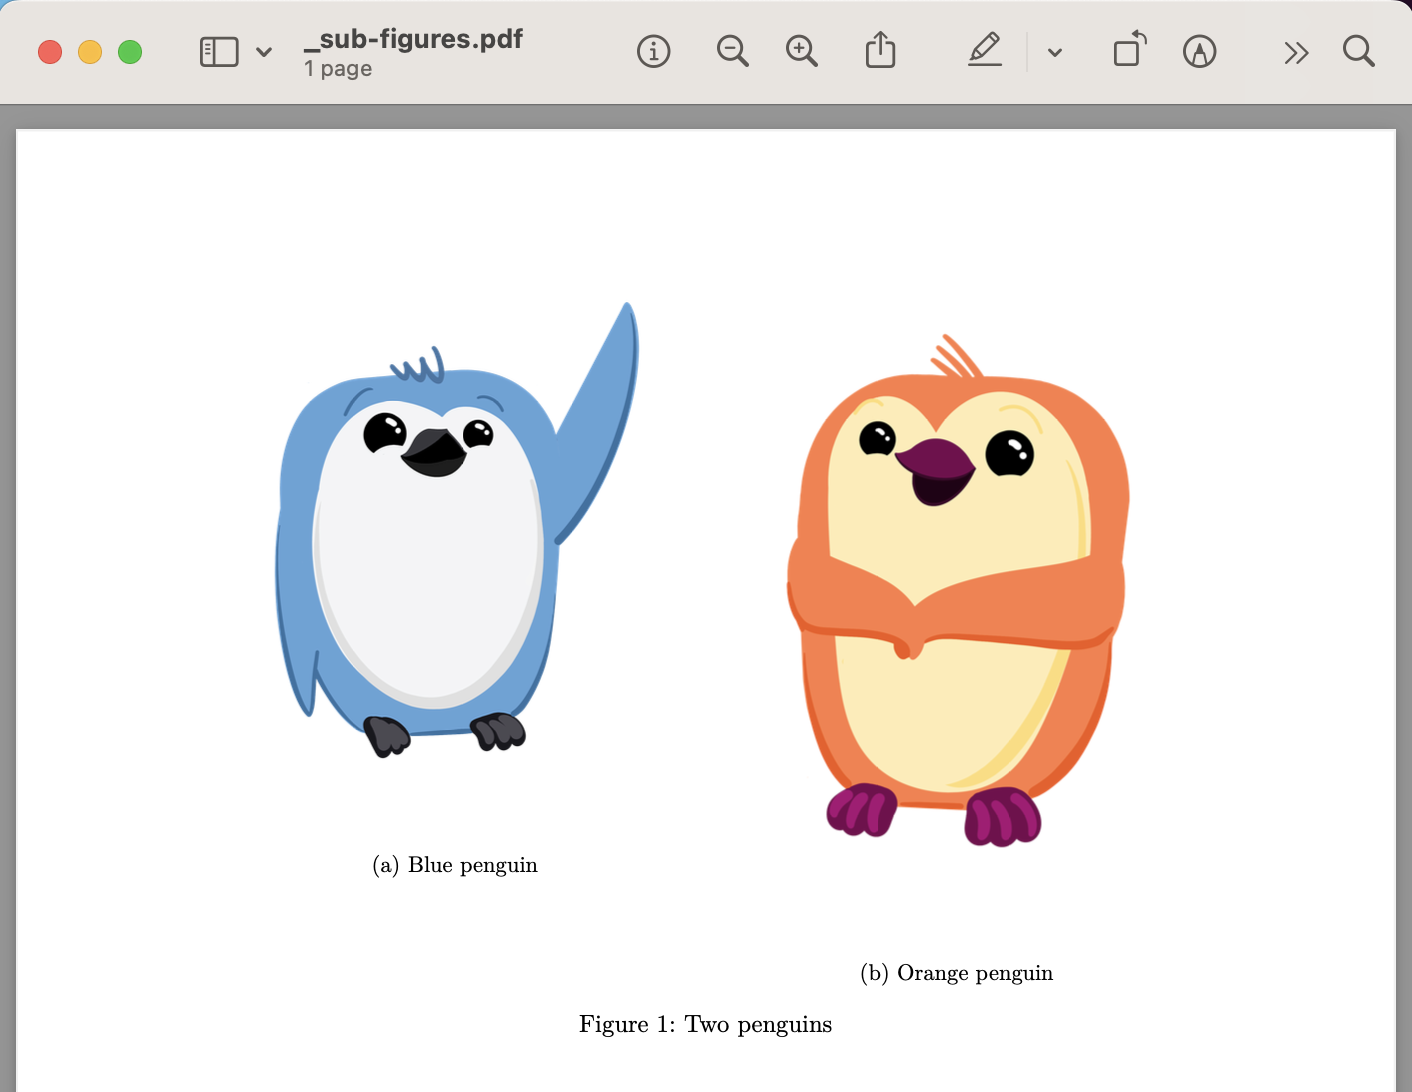Enter full screen with the green button
This screenshot has width=1412, height=1092.
tap(130, 52)
